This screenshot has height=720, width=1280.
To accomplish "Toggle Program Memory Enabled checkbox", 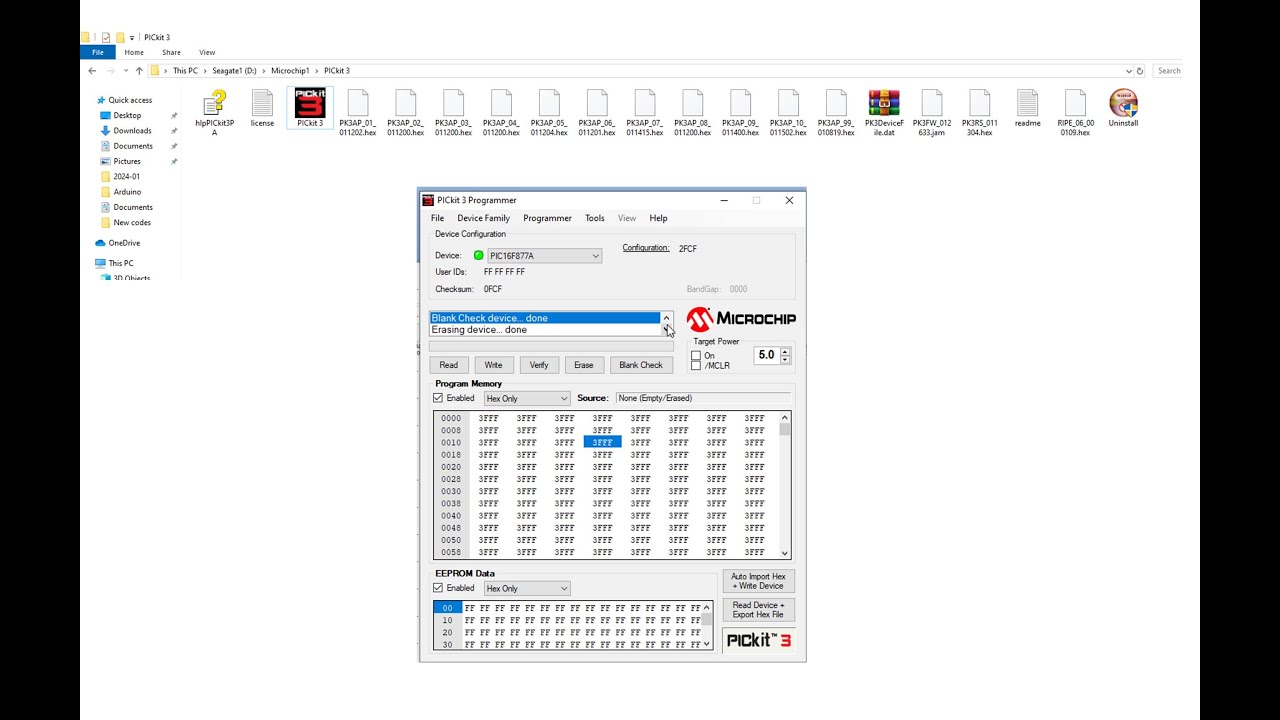I will click(x=438, y=398).
